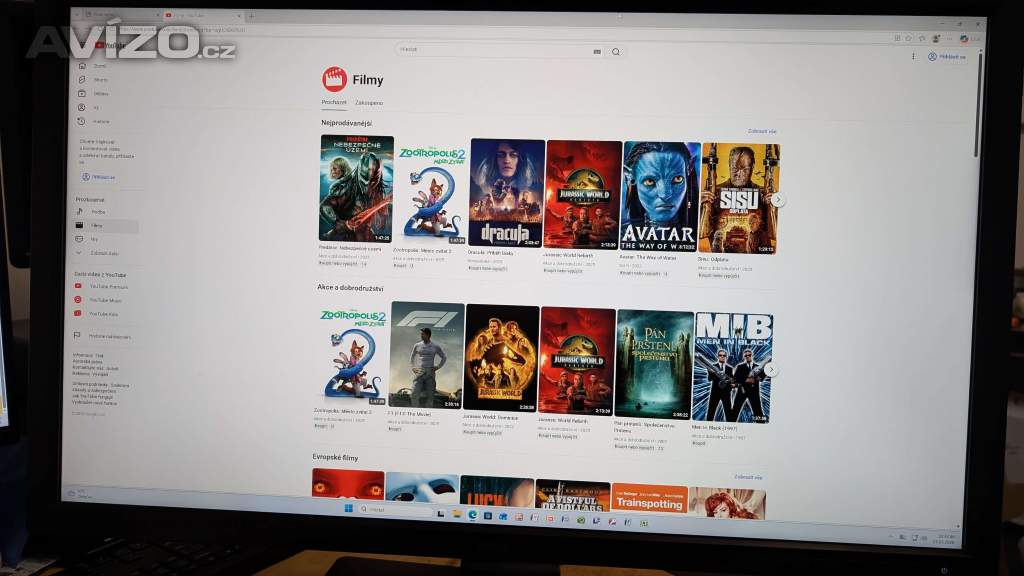This screenshot has height=576, width=1024.
Task: Click the magnifier search button
Action: [x=616, y=52]
